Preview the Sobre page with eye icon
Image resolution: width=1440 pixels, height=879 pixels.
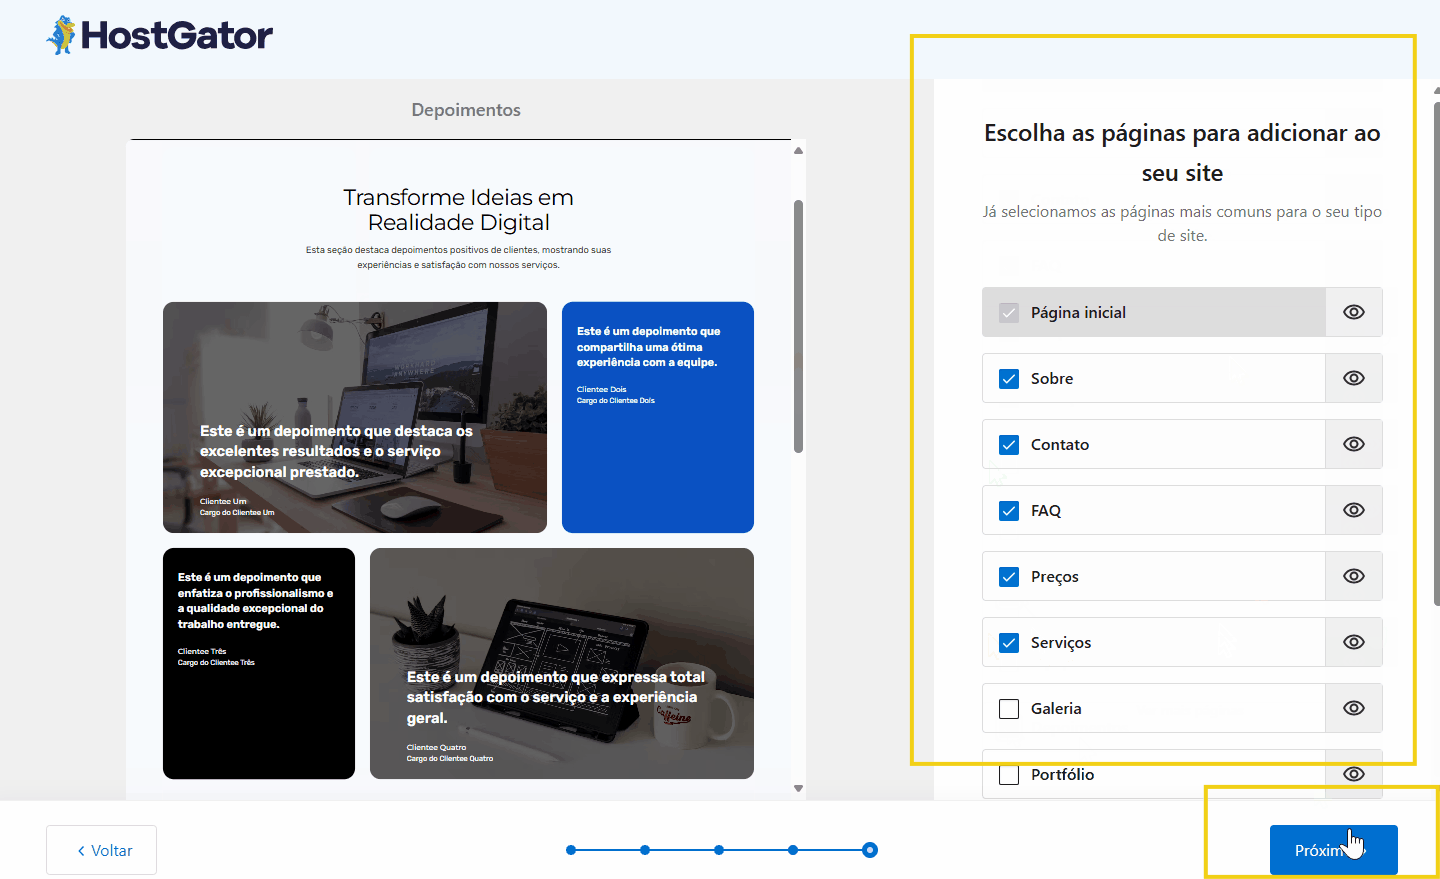point(1354,378)
